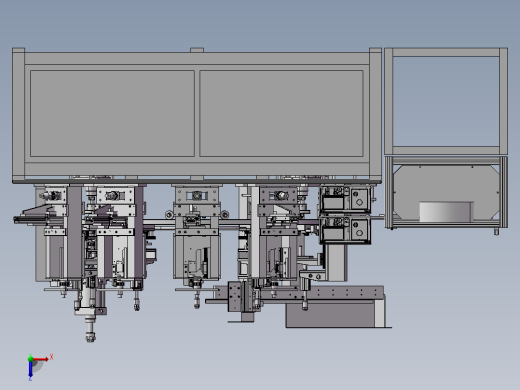Viewport: 520px width, 390px height.
Task: Click the blue Z axis arrow of the triad
Action: click(x=30, y=369)
